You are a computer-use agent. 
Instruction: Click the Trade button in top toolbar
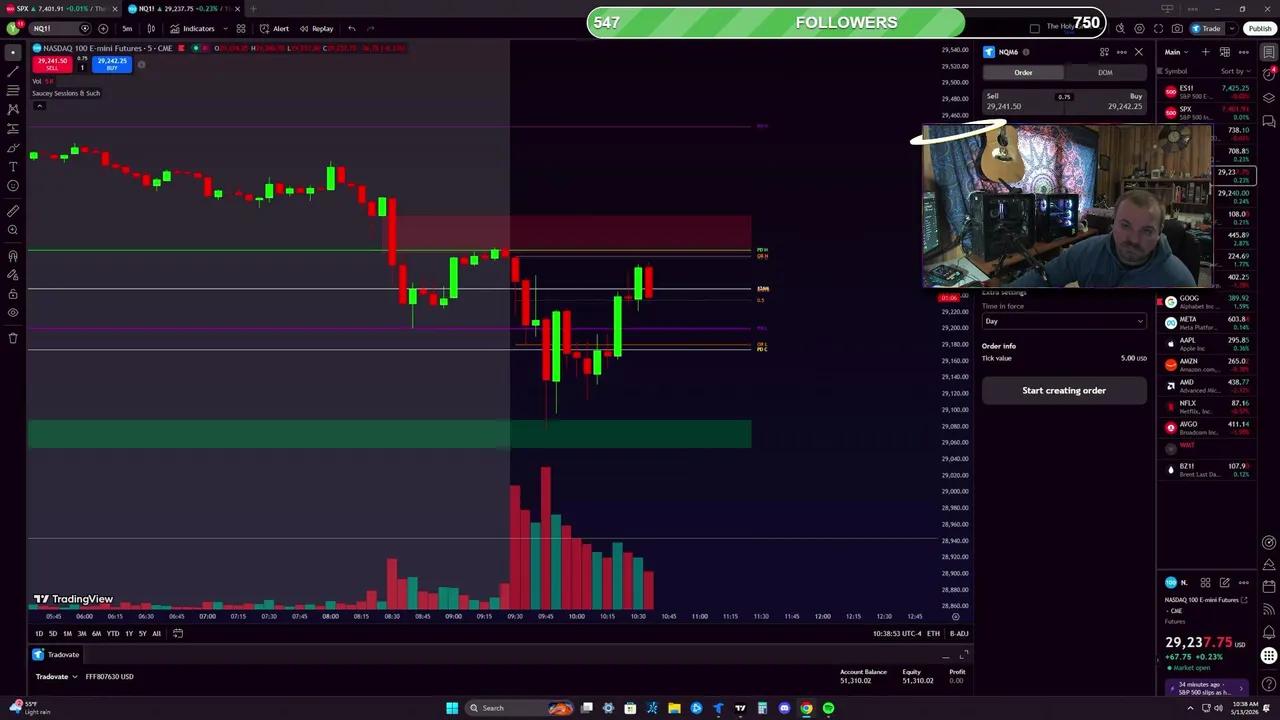[1206, 28]
